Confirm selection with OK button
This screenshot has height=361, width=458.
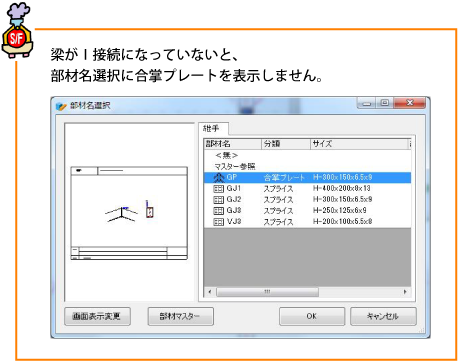coord(312,316)
